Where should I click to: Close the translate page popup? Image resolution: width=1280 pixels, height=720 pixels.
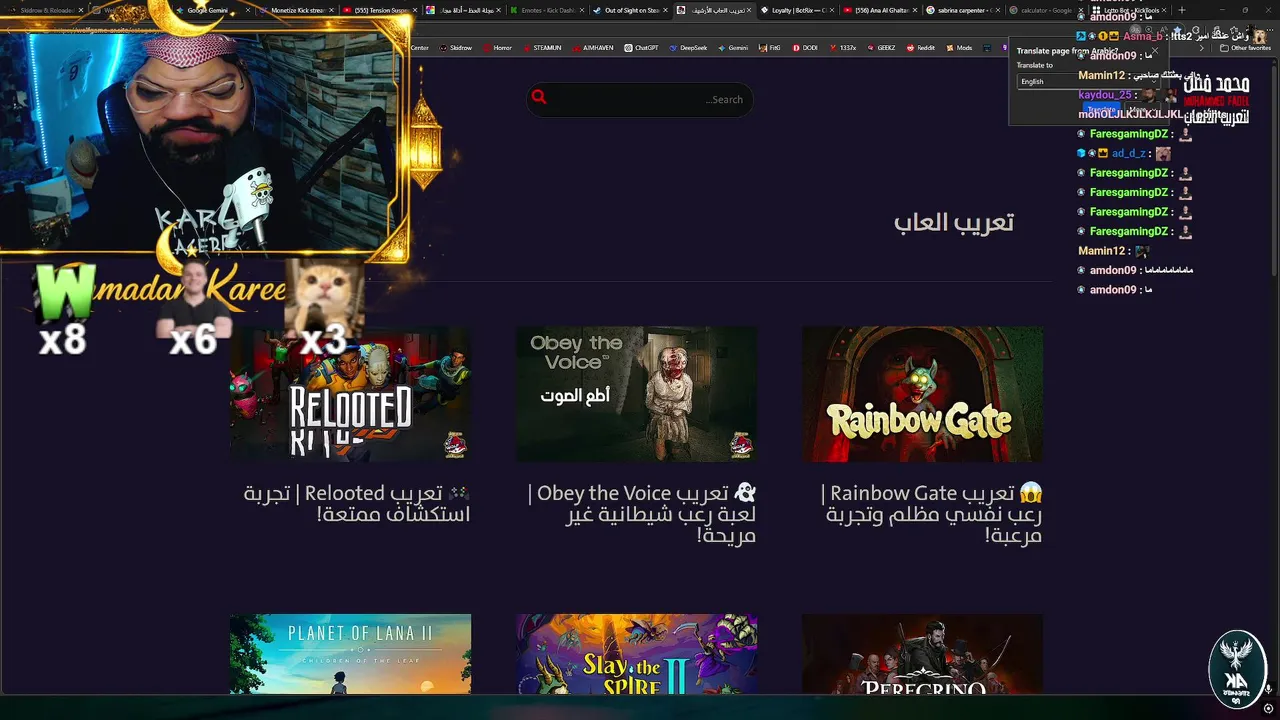click(x=1154, y=51)
